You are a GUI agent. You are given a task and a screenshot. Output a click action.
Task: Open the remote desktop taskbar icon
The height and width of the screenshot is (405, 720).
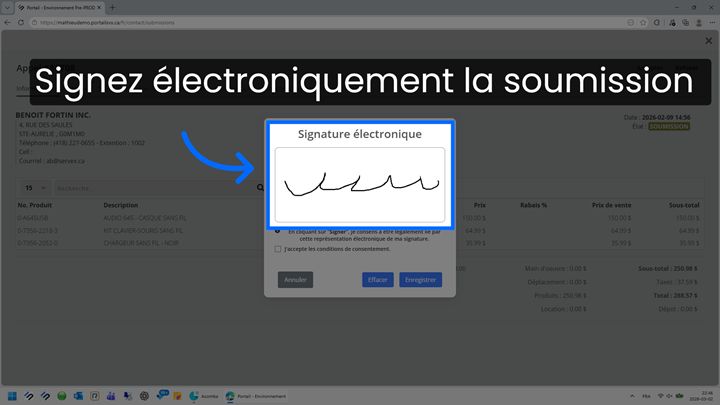[128, 396]
